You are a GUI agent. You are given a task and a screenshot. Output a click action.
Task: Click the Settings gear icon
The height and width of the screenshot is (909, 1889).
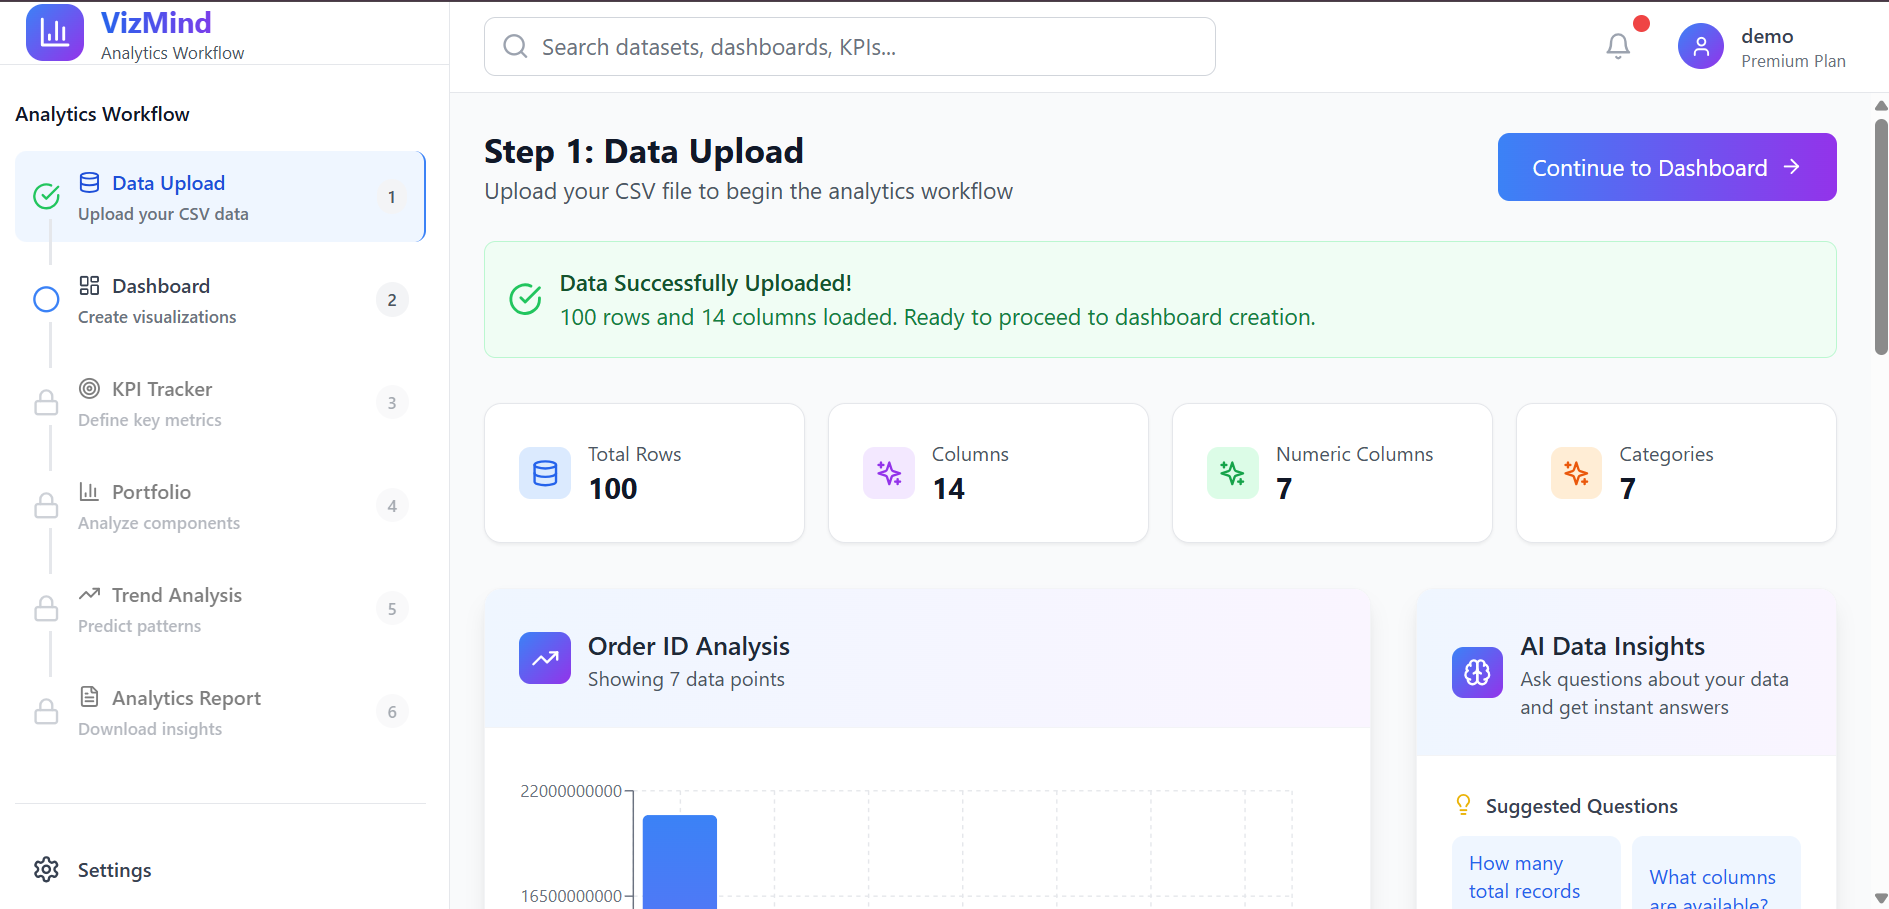[x=46, y=869]
